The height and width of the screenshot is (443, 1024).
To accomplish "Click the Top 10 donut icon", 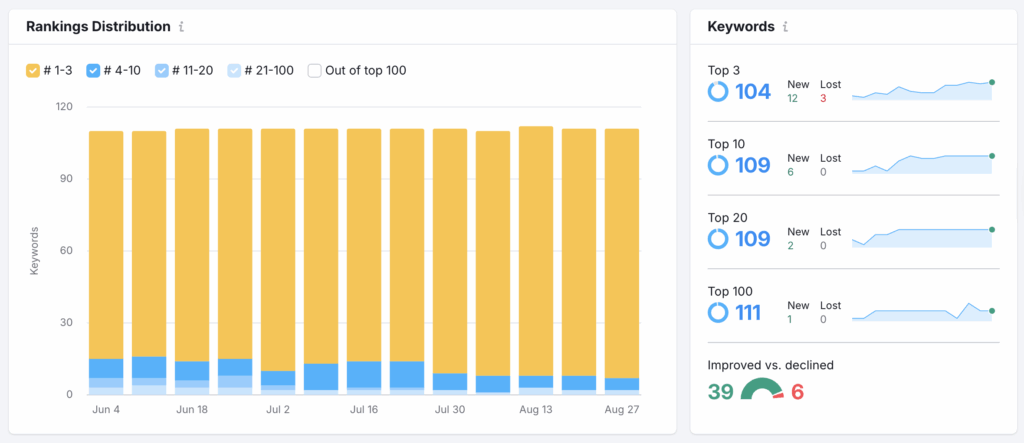I will (x=718, y=165).
